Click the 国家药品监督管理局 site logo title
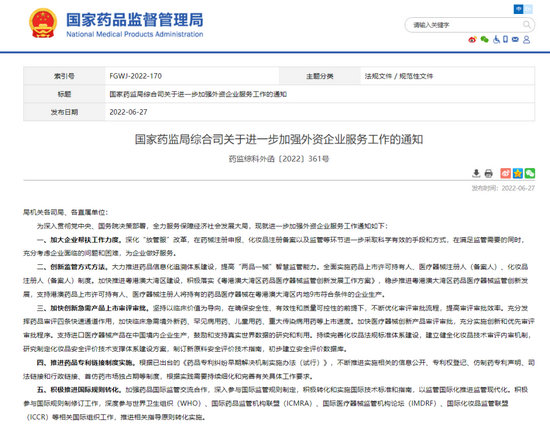 point(135,20)
